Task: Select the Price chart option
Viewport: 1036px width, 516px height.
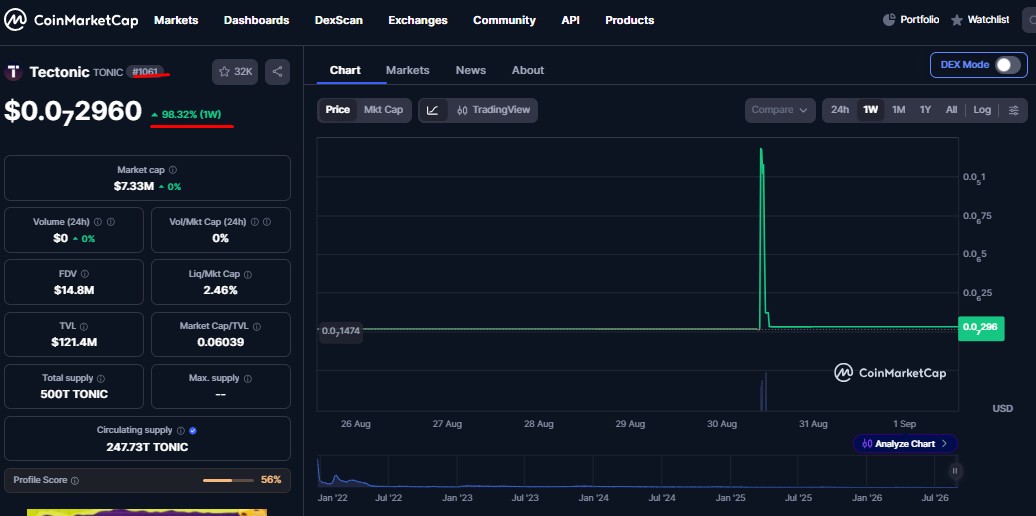Action: [x=338, y=110]
